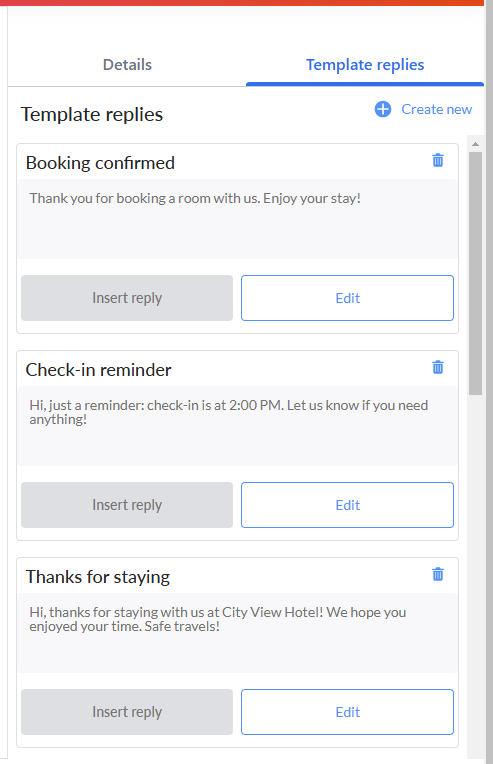The height and width of the screenshot is (764, 493).
Task: Click the Booking confirmed title
Action: tap(100, 163)
